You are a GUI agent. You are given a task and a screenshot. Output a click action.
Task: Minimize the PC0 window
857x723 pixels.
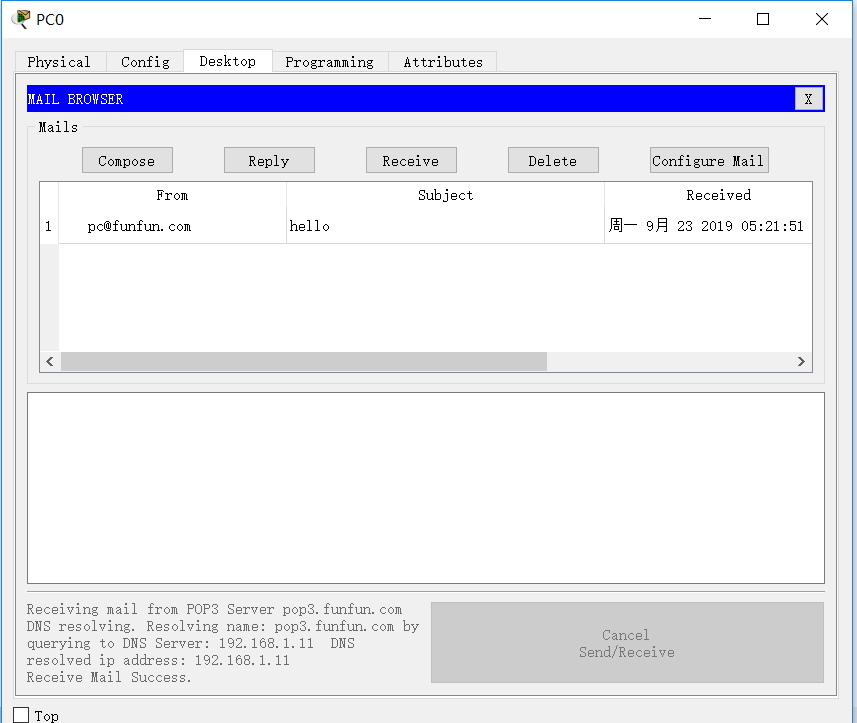click(x=705, y=19)
